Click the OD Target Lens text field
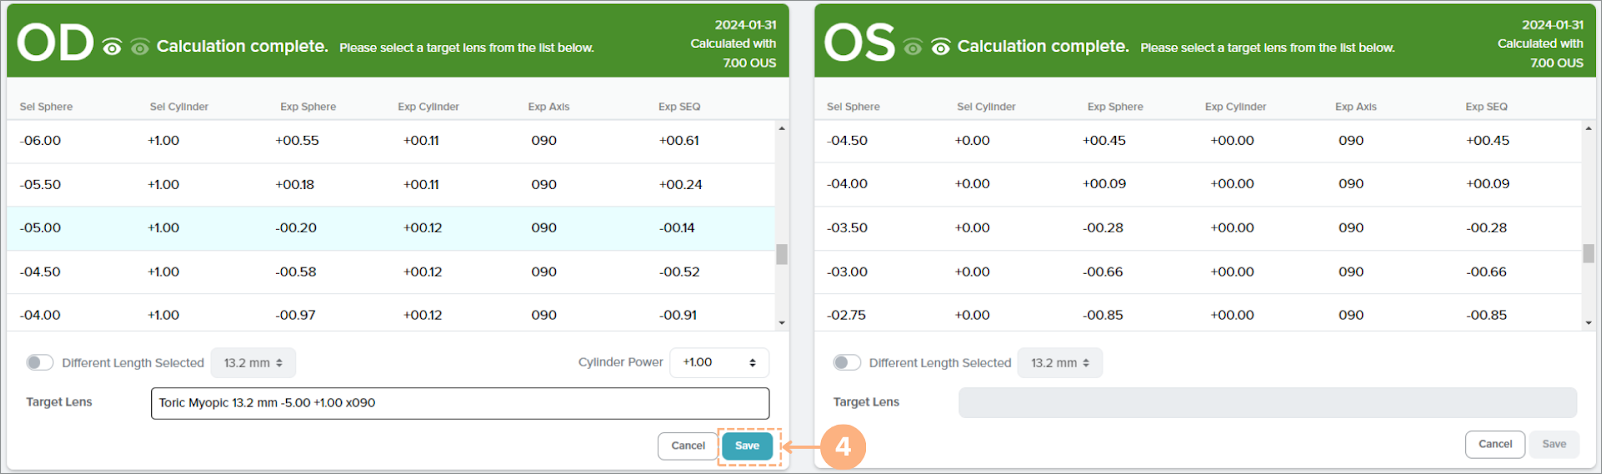The height and width of the screenshot is (474, 1602). (460, 403)
